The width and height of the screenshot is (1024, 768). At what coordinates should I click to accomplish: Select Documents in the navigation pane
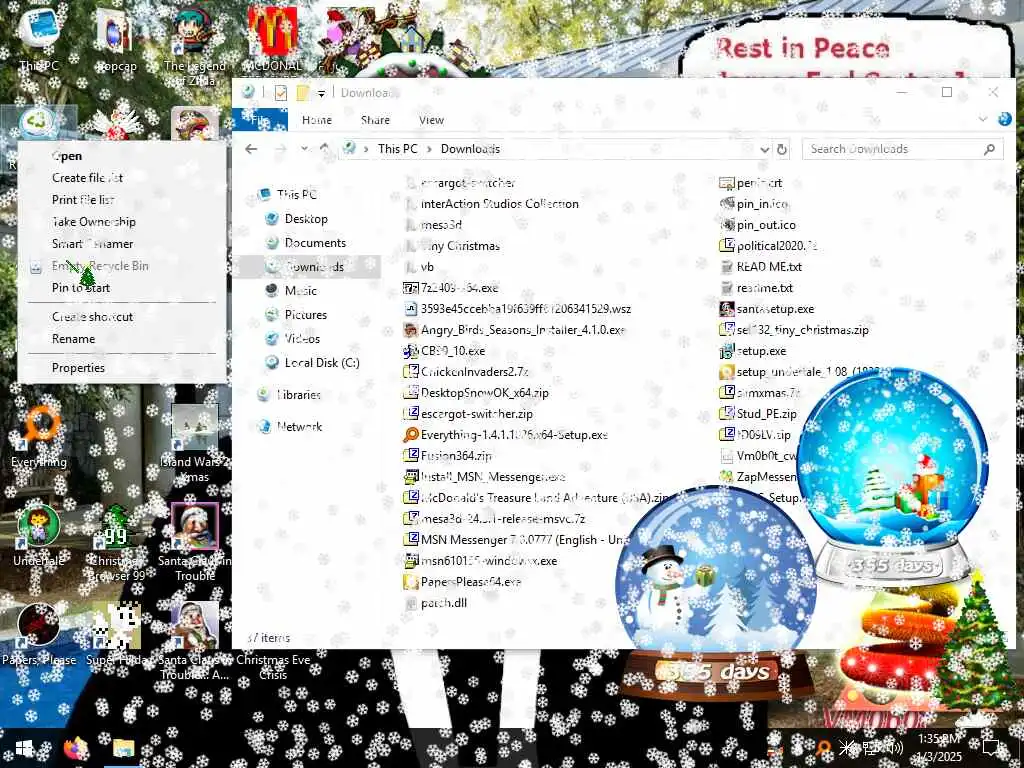point(315,243)
